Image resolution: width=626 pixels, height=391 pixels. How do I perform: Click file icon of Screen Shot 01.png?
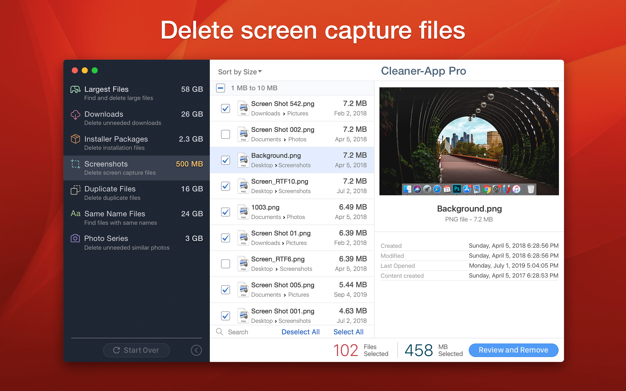coord(243,238)
